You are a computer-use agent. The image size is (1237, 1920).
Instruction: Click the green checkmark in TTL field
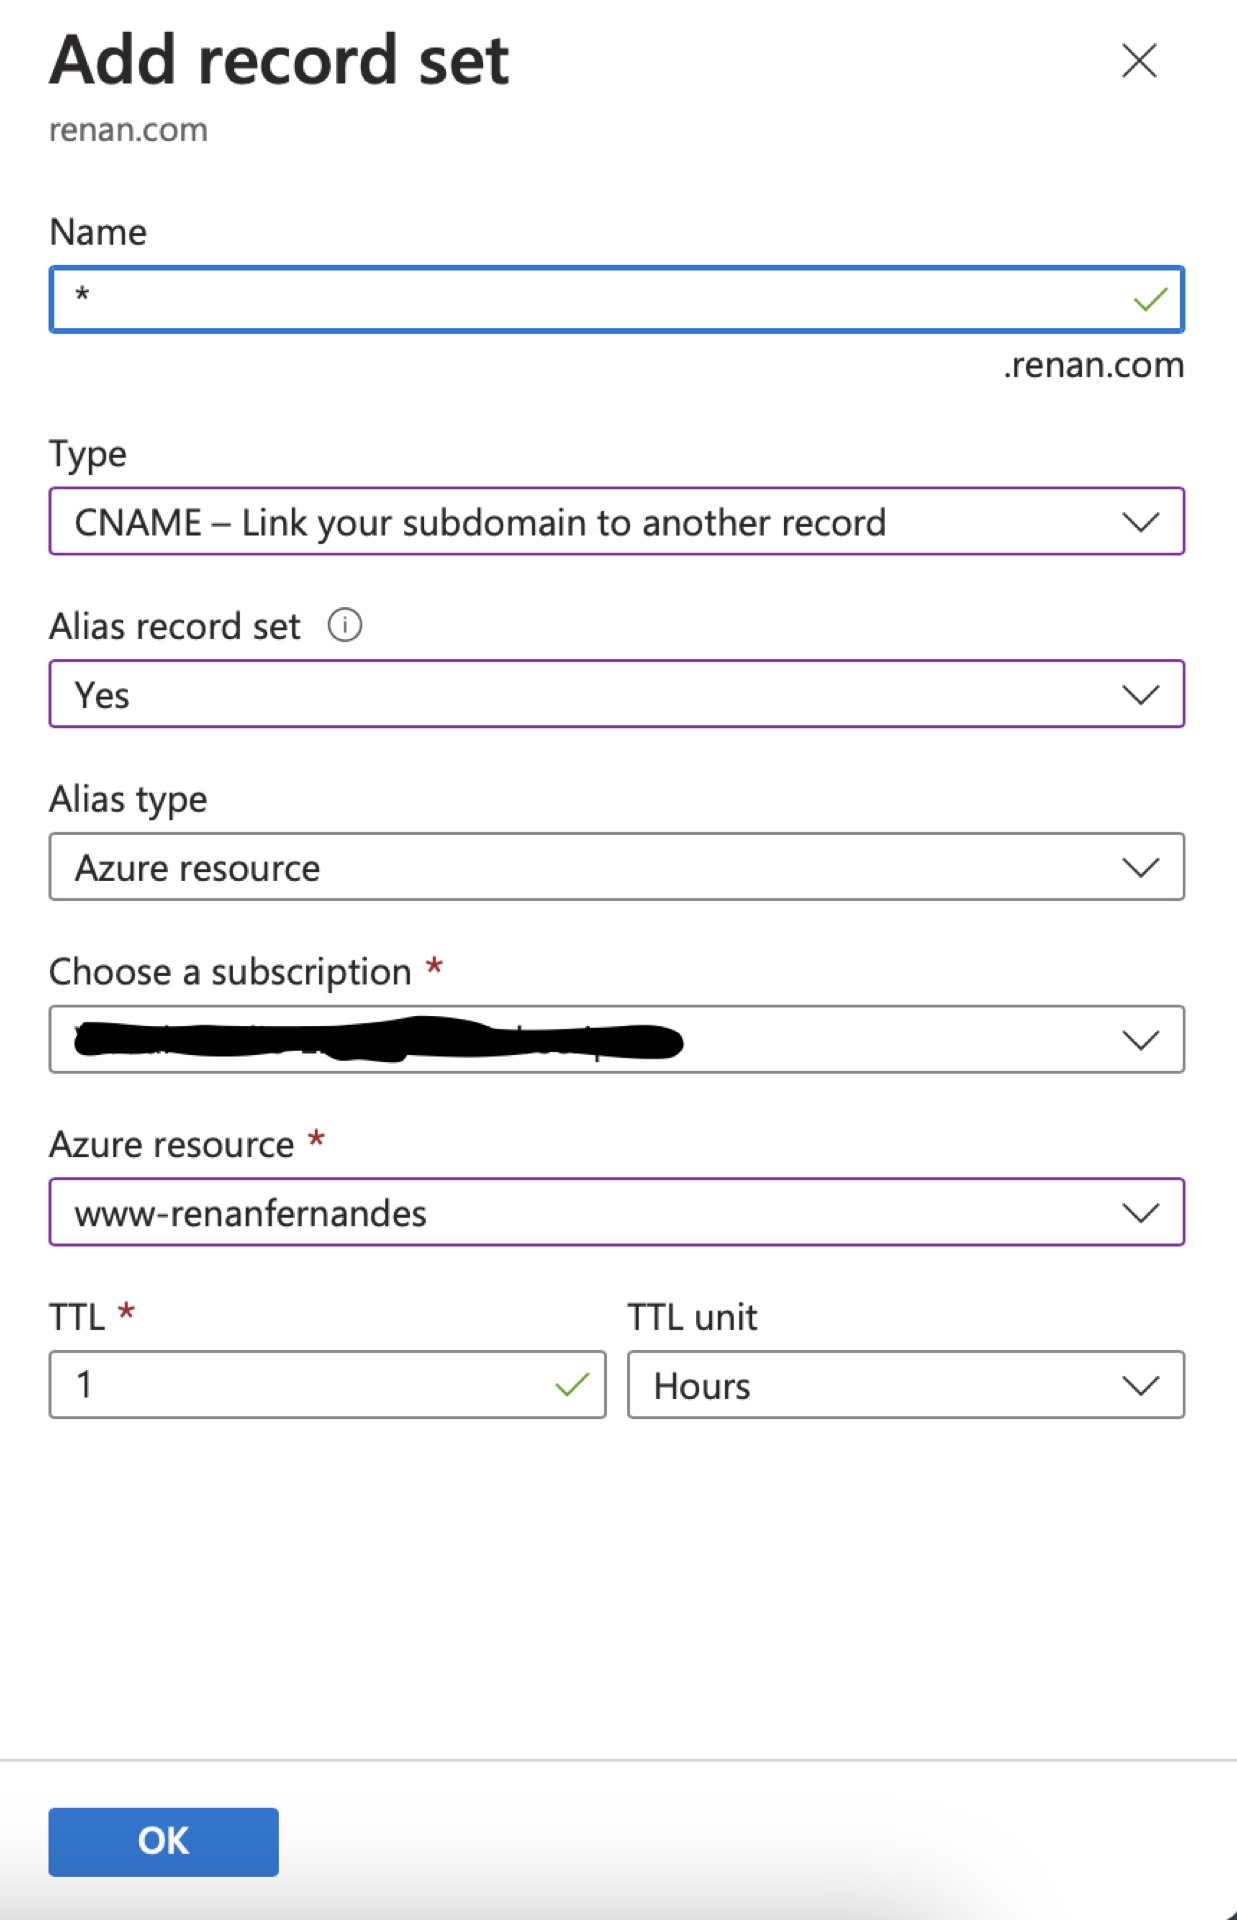point(572,1385)
